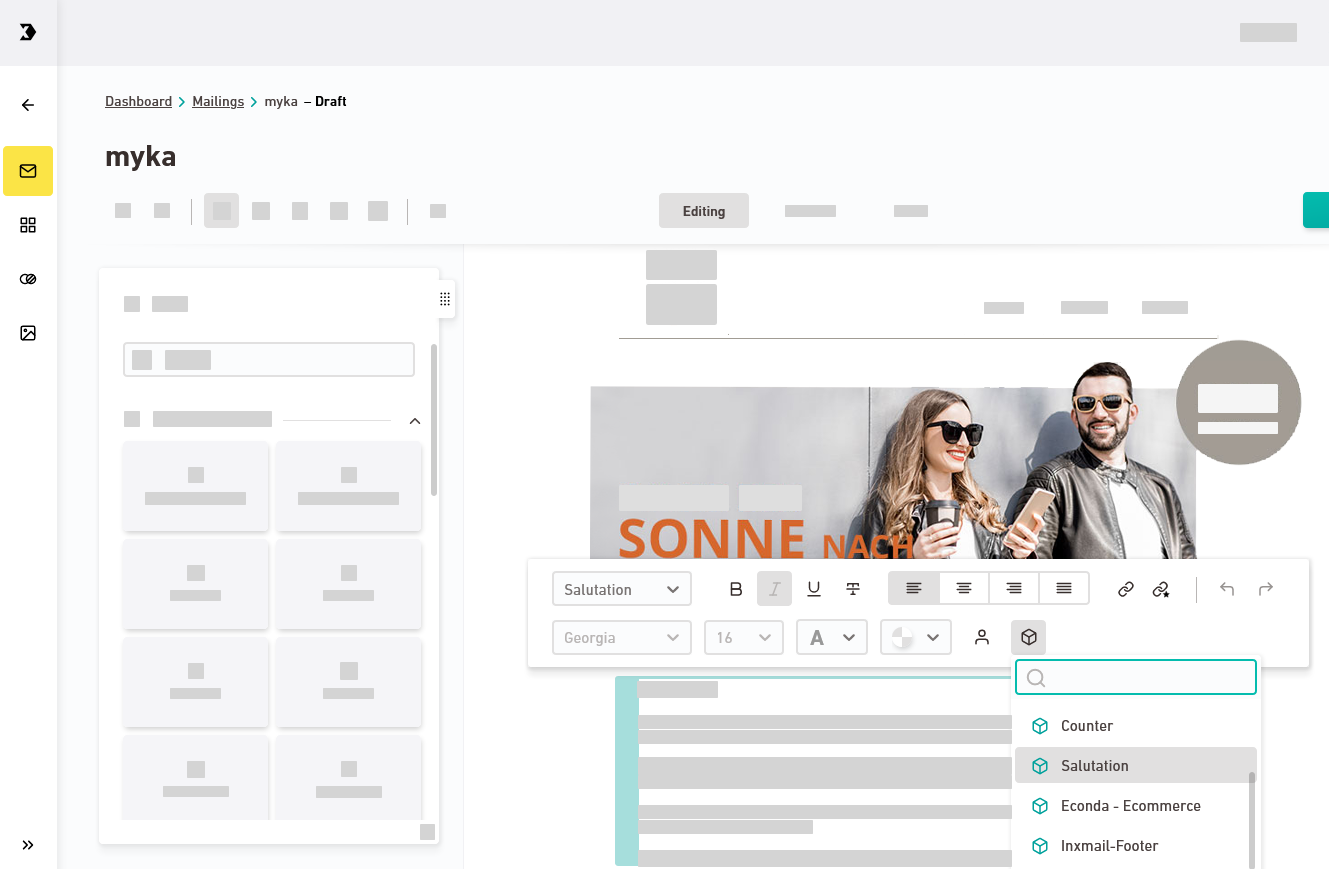Viewport: 1329px width, 869px height.
Task: Open the Georgia font dropdown
Action: click(x=621, y=637)
